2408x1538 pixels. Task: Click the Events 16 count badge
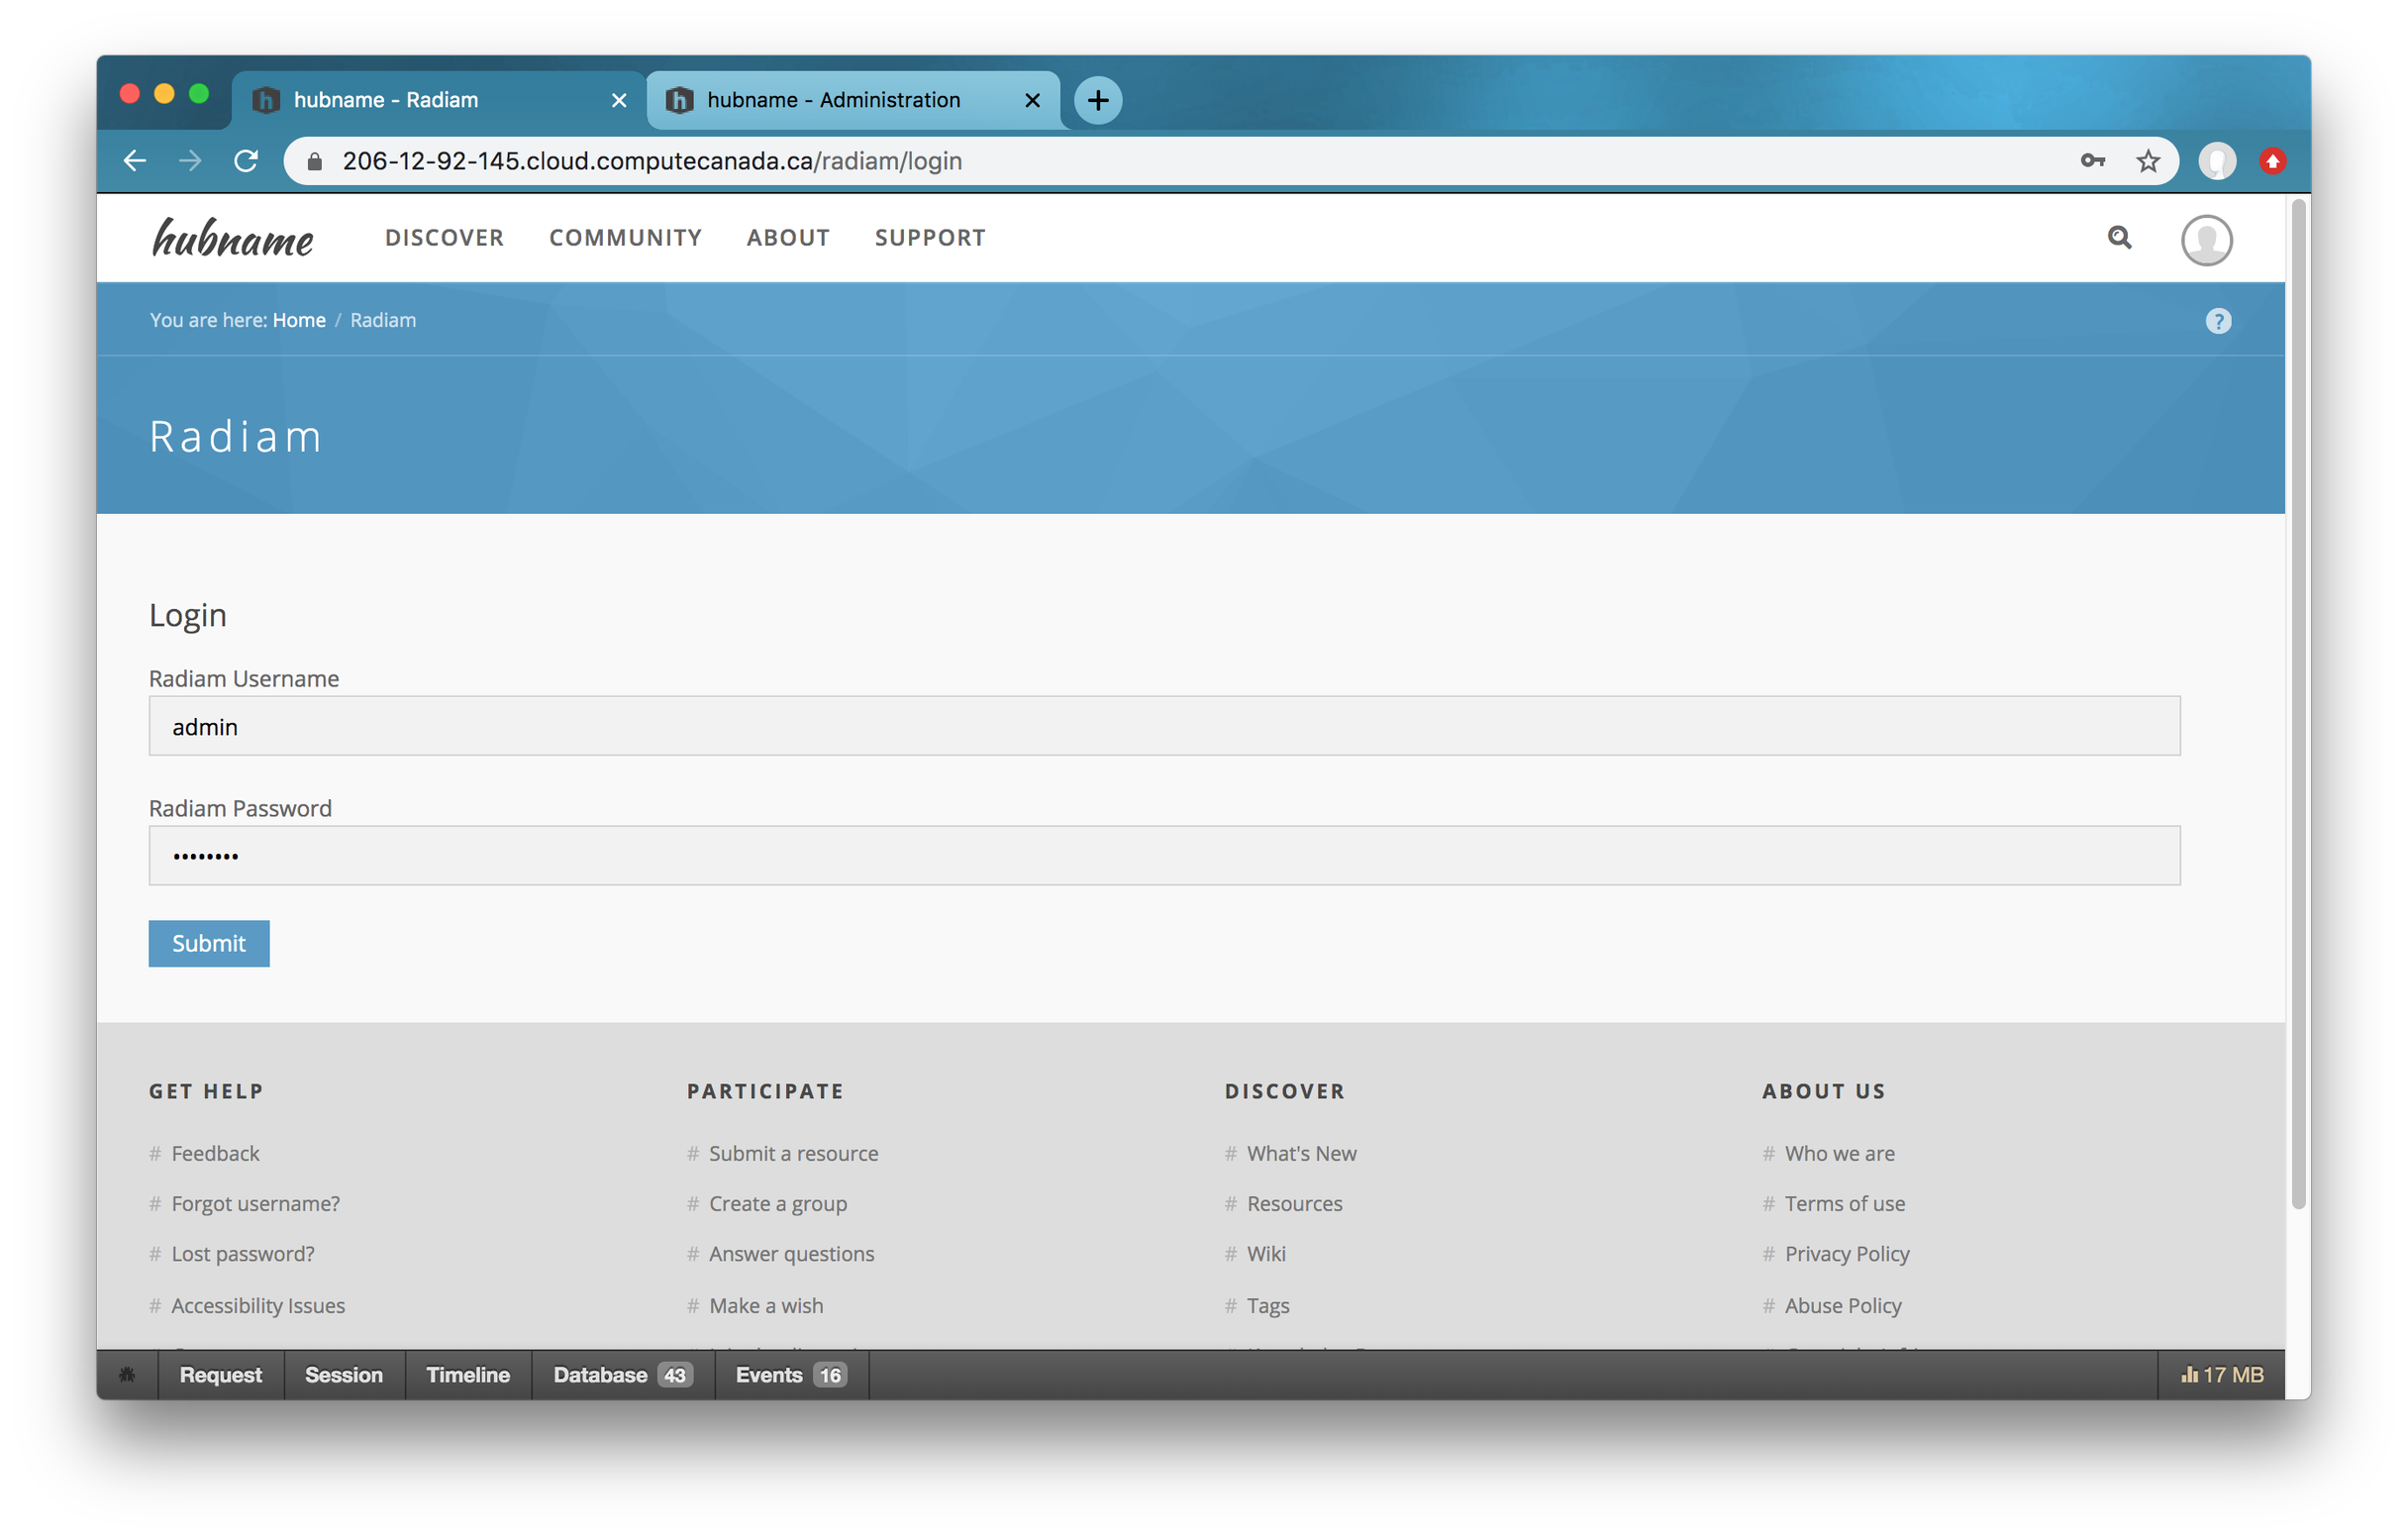pyautogui.click(x=830, y=1375)
